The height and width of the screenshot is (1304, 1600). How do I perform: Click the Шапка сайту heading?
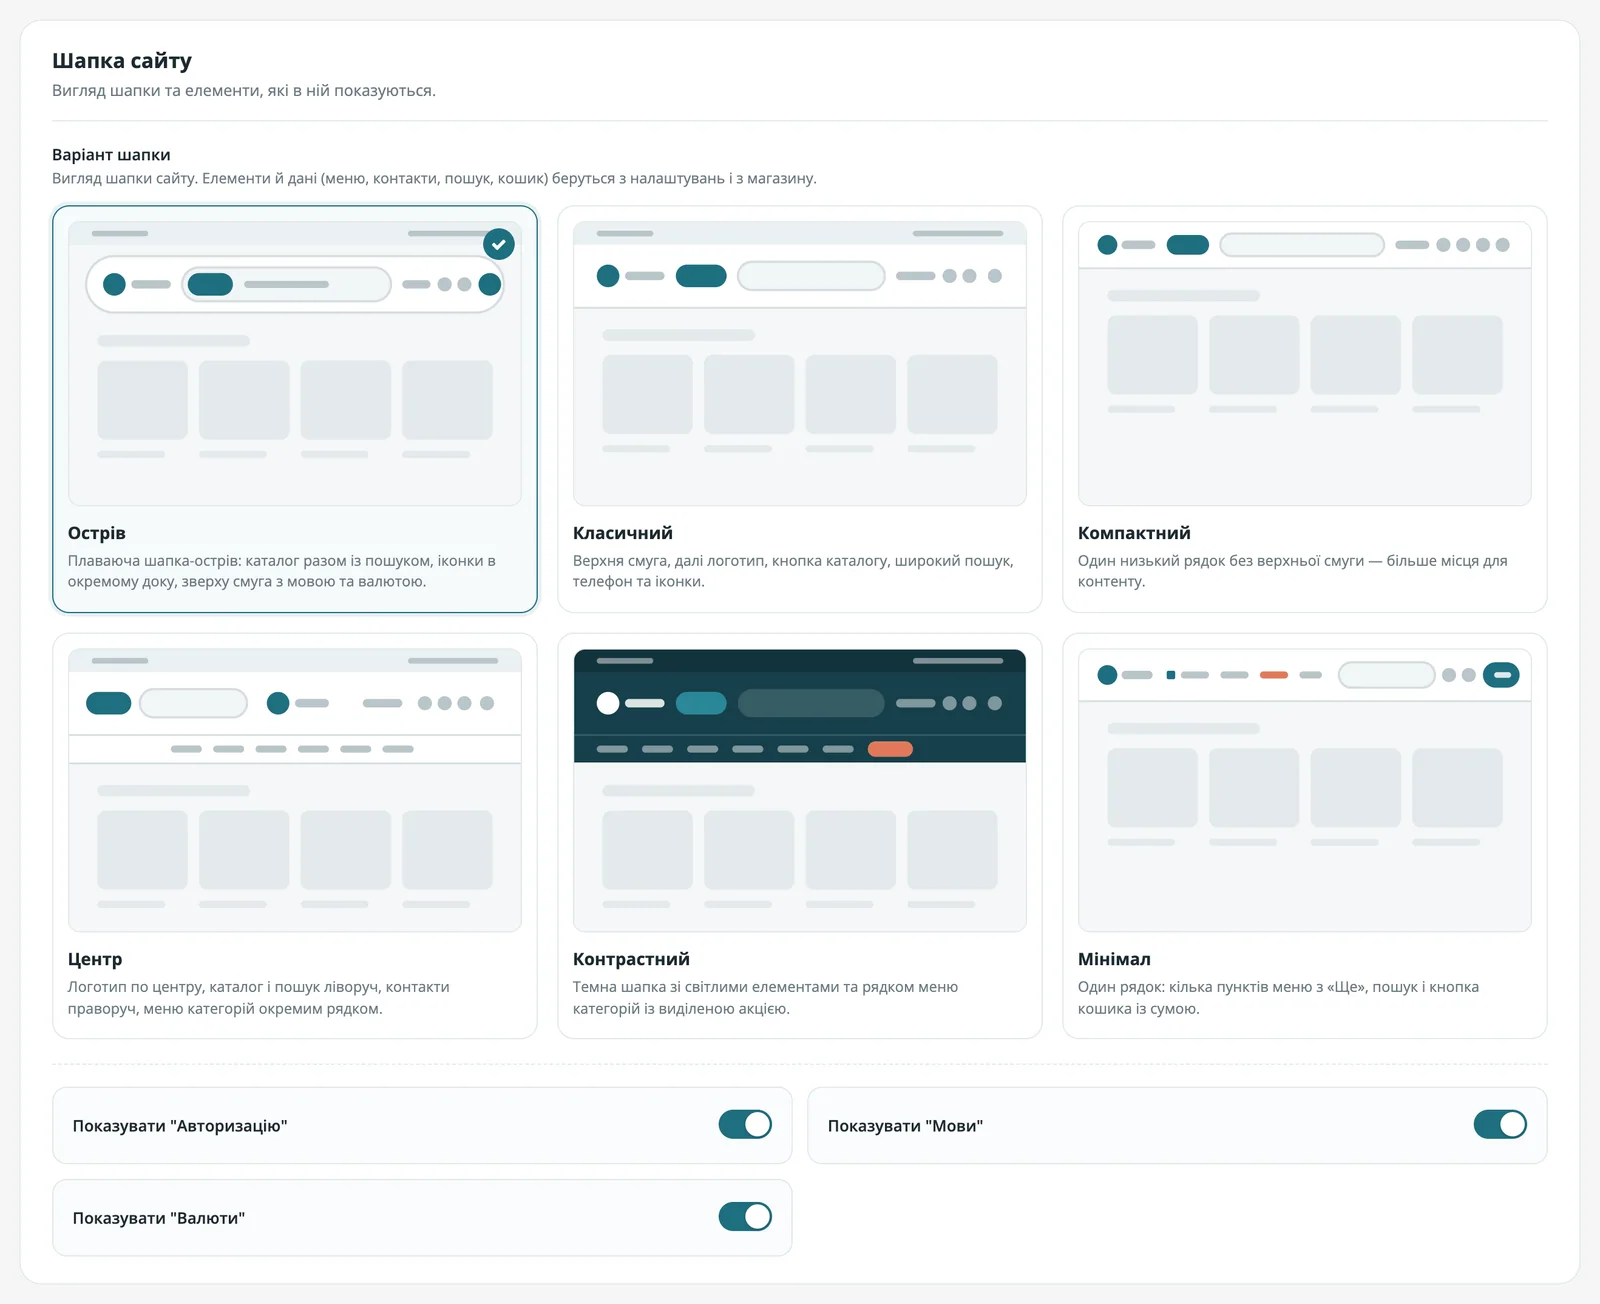pyautogui.click(x=122, y=61)
